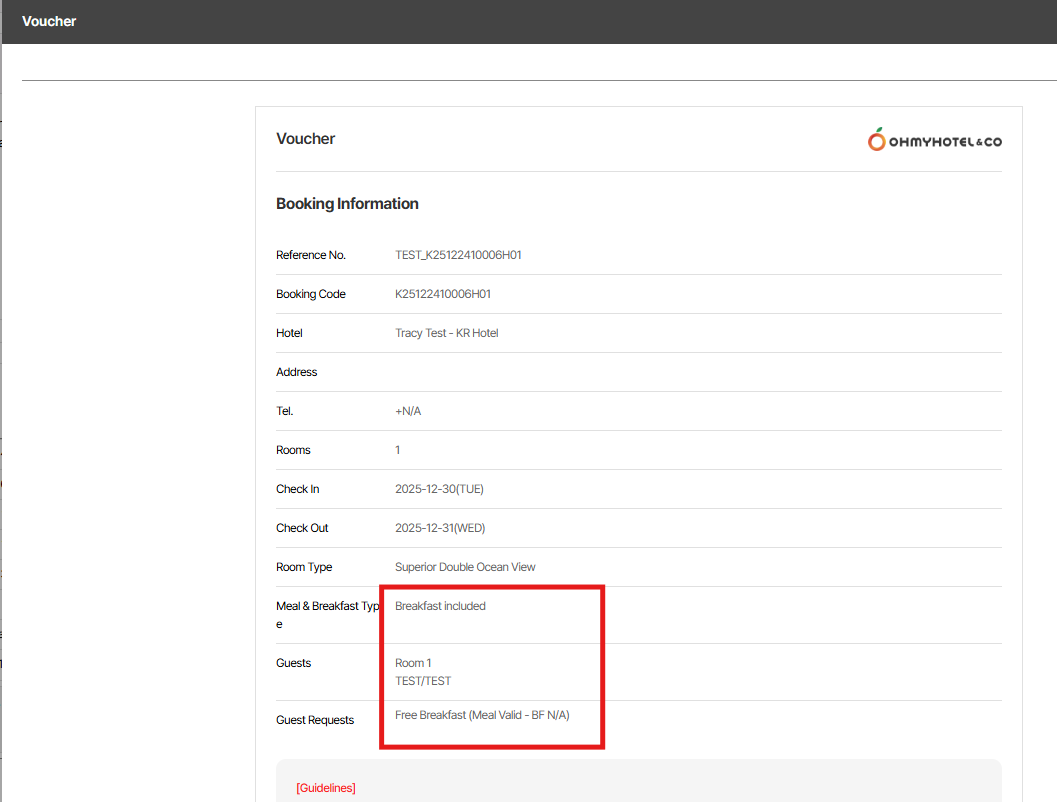The image size is (1057, 802).
Task: Click the Booking Information heading
Action: [x=347, y=204]
